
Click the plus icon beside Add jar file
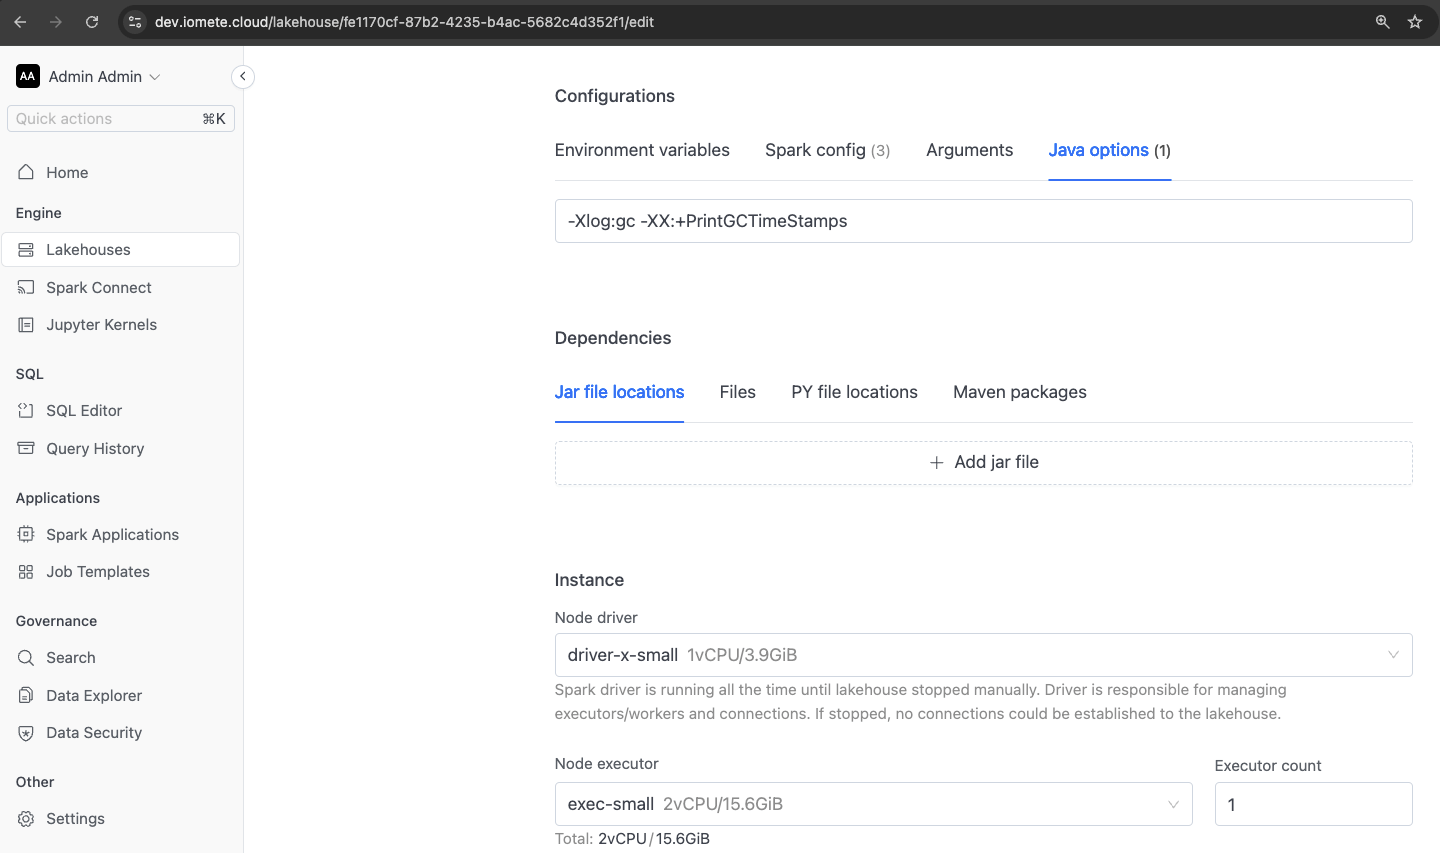pos(937,463)
